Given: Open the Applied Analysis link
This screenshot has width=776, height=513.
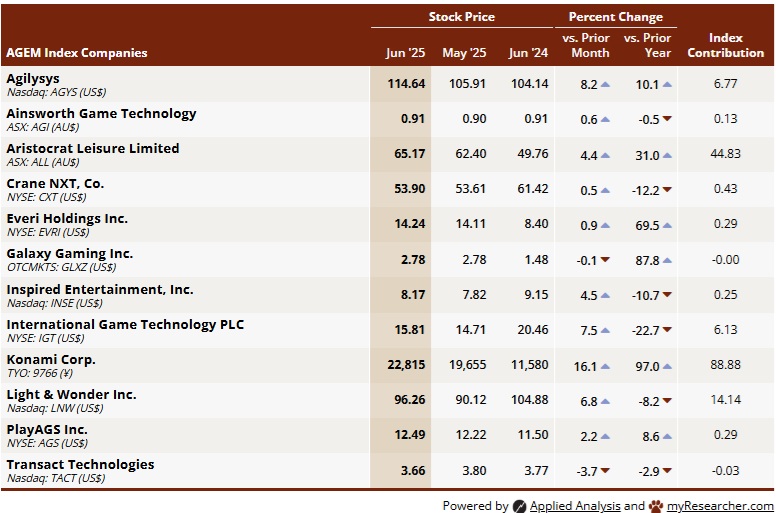Looking at the screenshot, I should (575, 506).
